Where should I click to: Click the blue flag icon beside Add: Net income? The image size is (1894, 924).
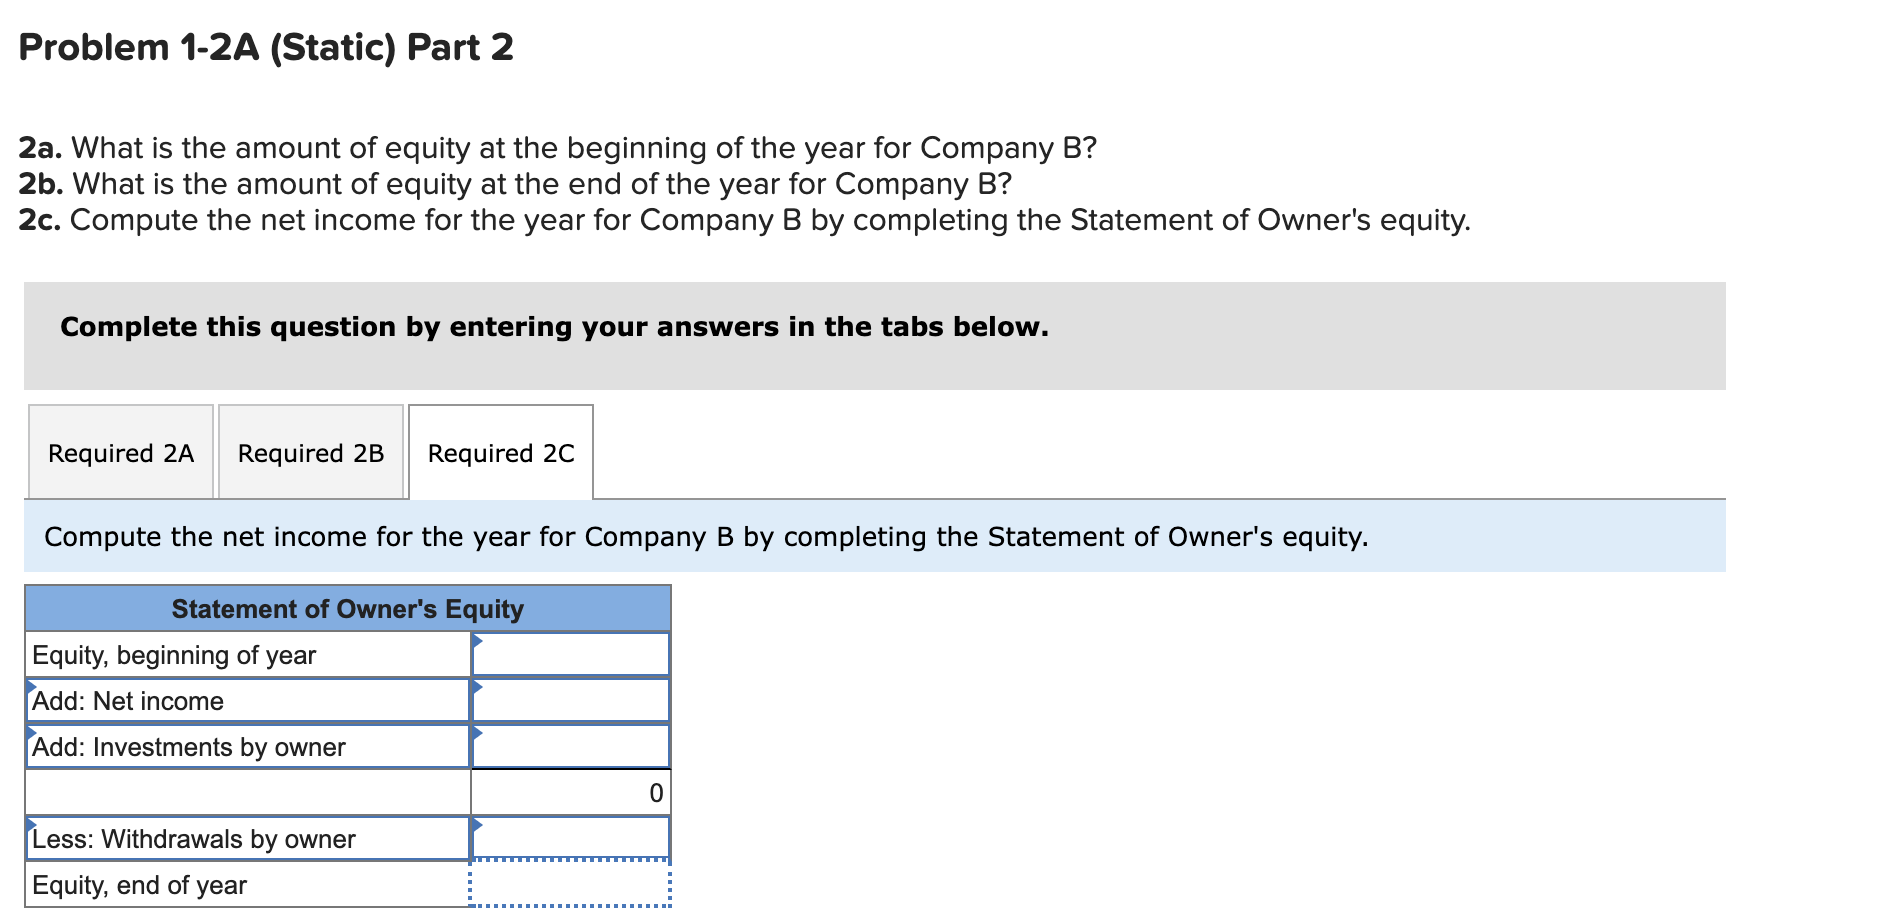click(478, 687)
